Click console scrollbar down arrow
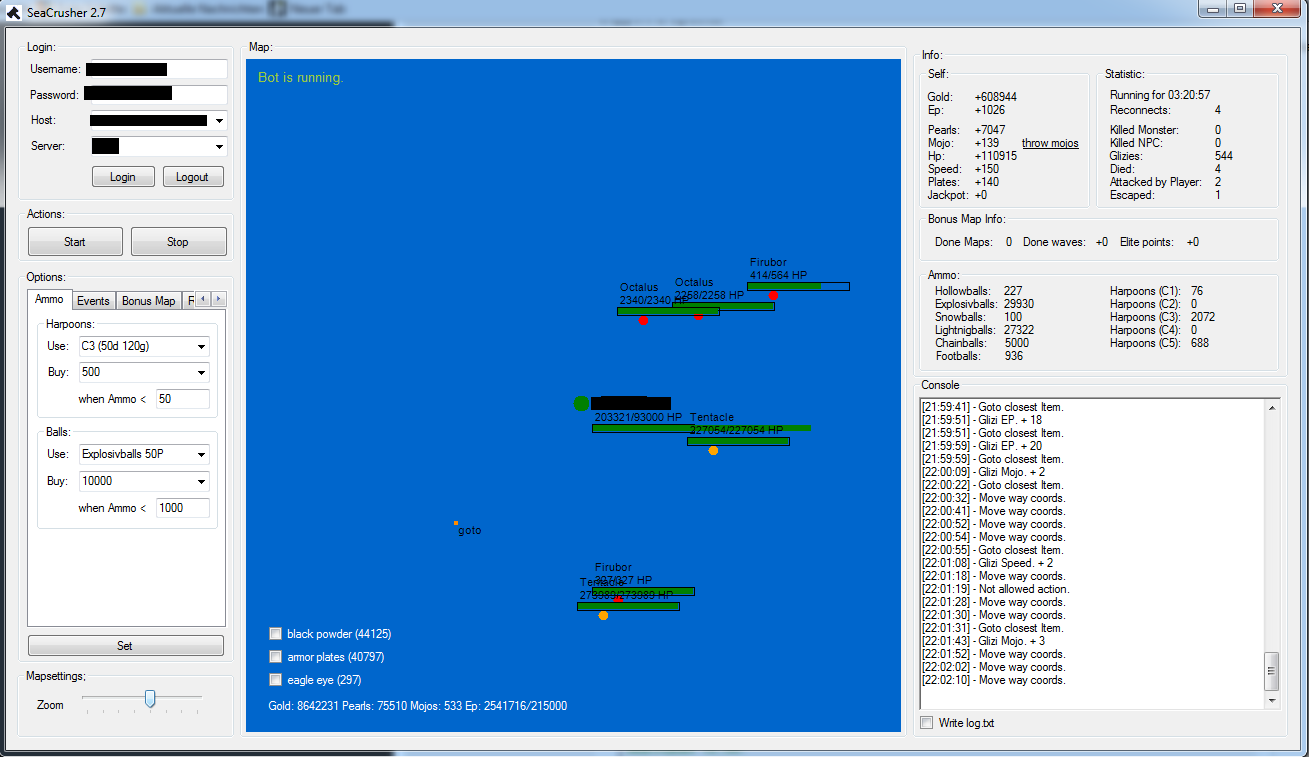Screen dimensions: 1309x757 (x=1271, y=701)
